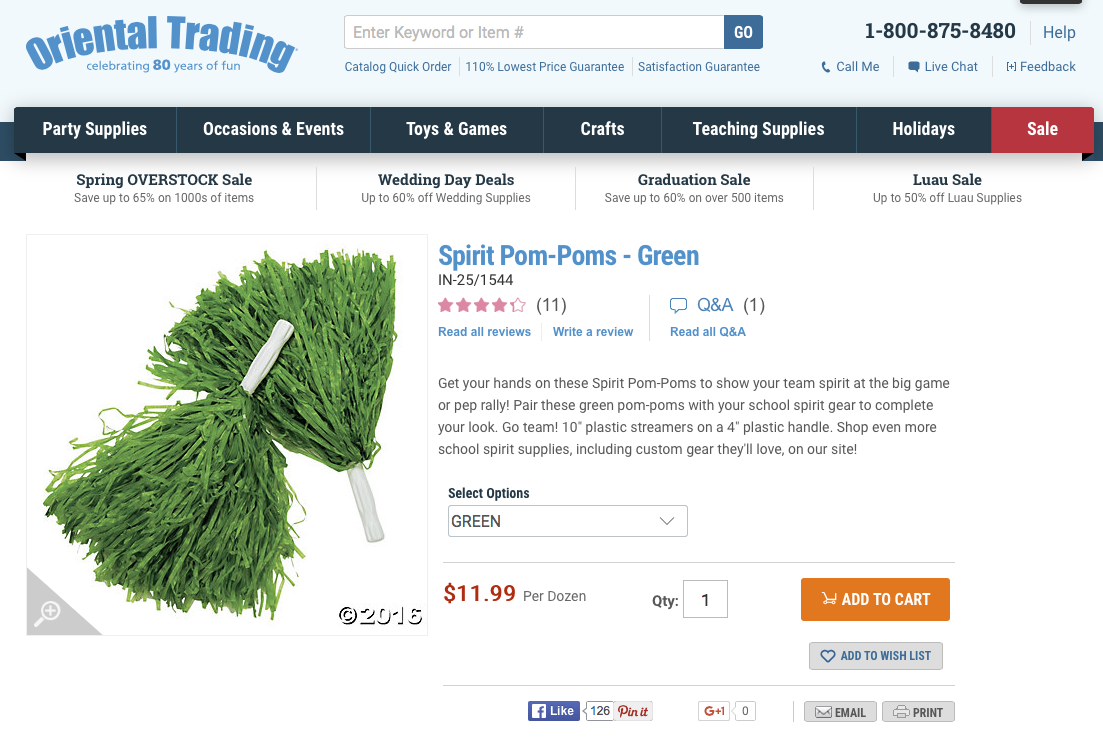This screenshot has height=737, width=1103.
Task: Open the Party Supplies menu
Action: tap(95, 129)
